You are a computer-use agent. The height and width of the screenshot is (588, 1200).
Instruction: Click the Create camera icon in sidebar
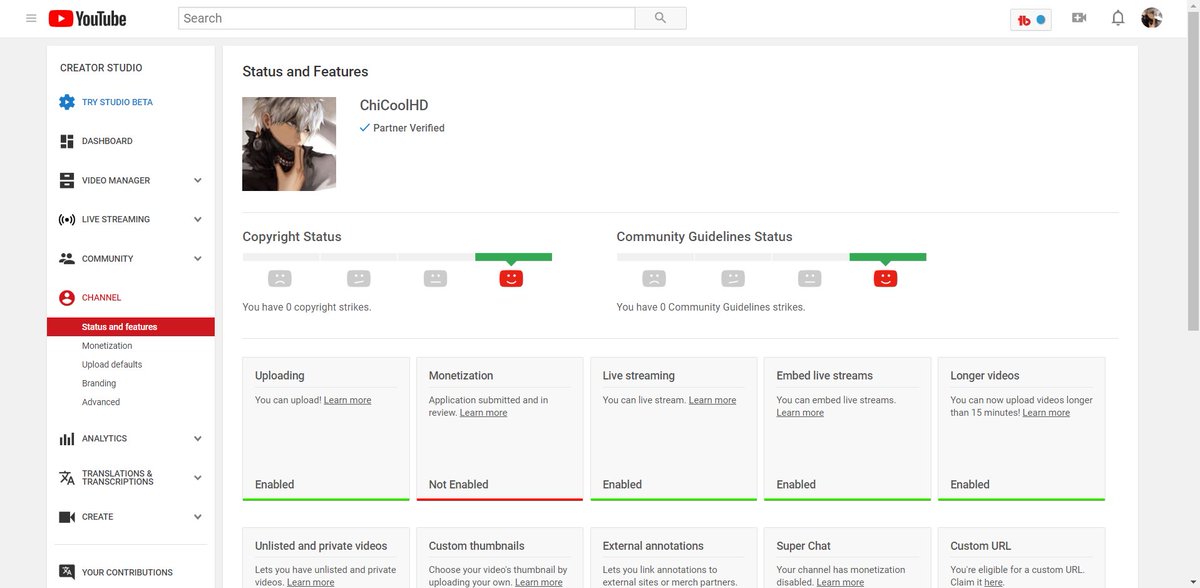67,517
